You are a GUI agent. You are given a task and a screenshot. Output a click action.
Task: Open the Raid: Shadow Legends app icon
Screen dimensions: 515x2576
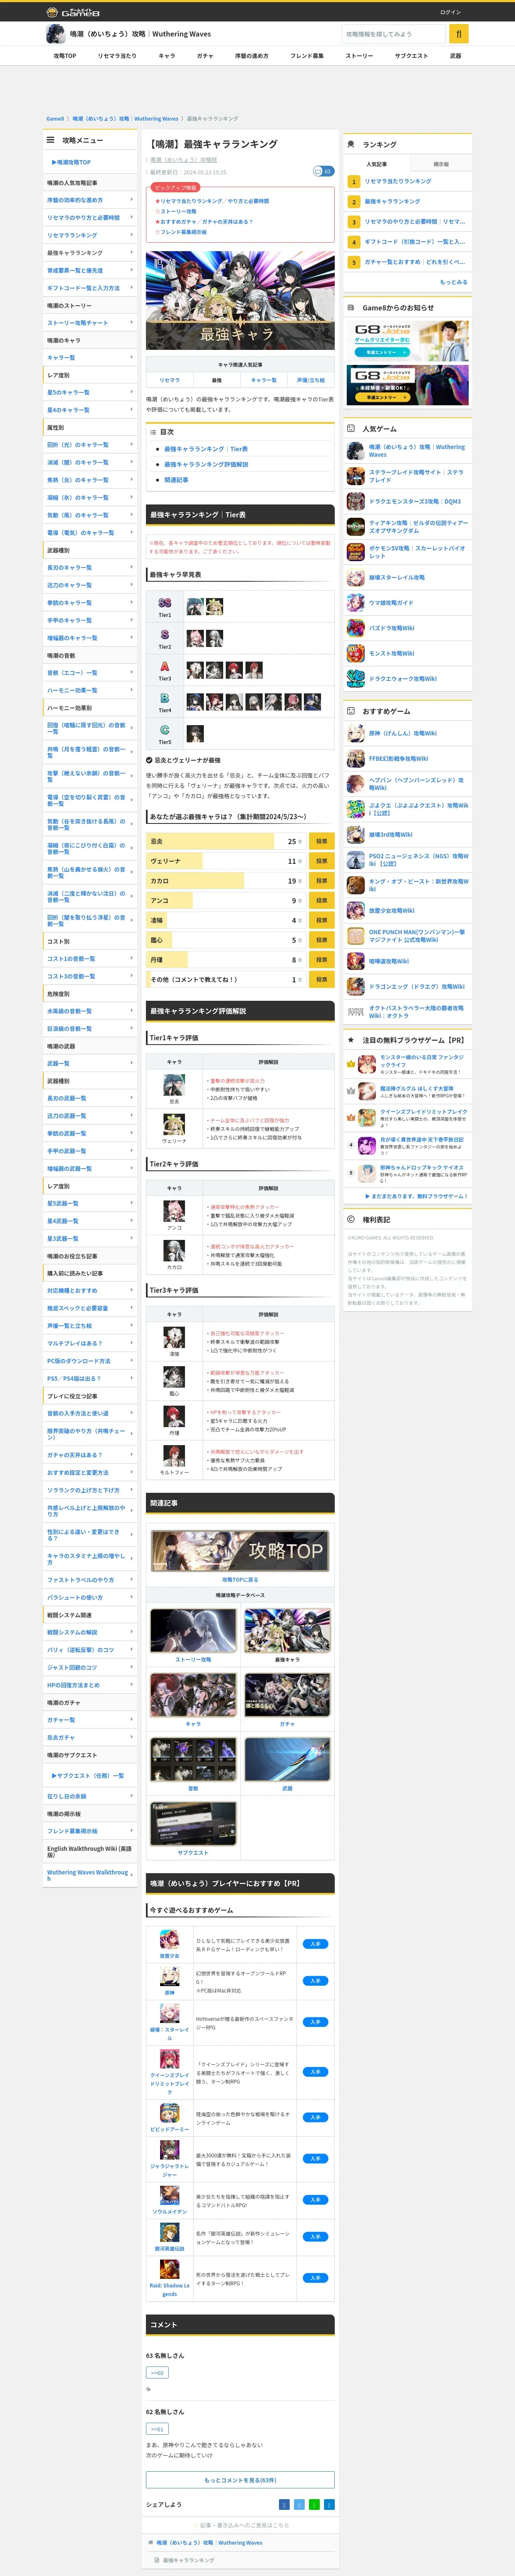click(170, 2269)
